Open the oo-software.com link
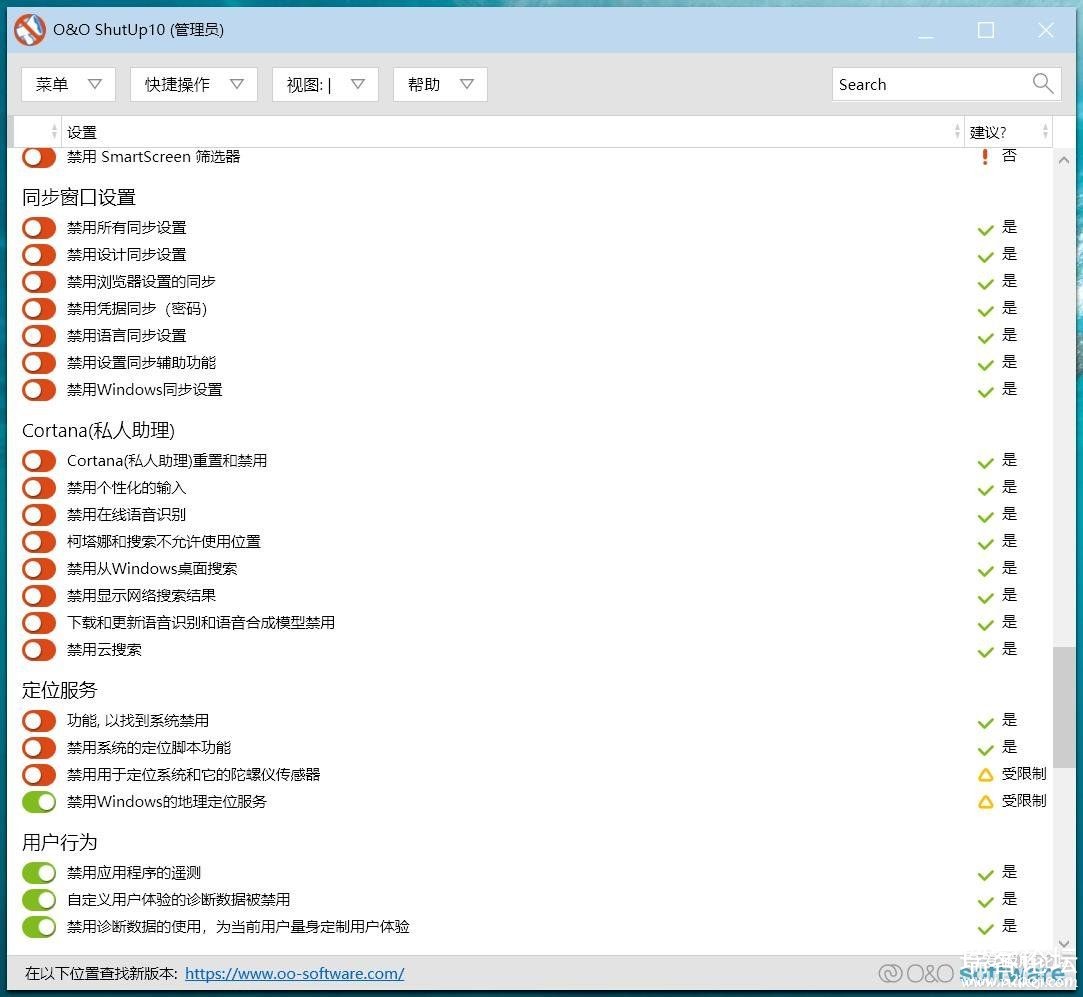Viewport: 1083px width, 997px height. 294,973
